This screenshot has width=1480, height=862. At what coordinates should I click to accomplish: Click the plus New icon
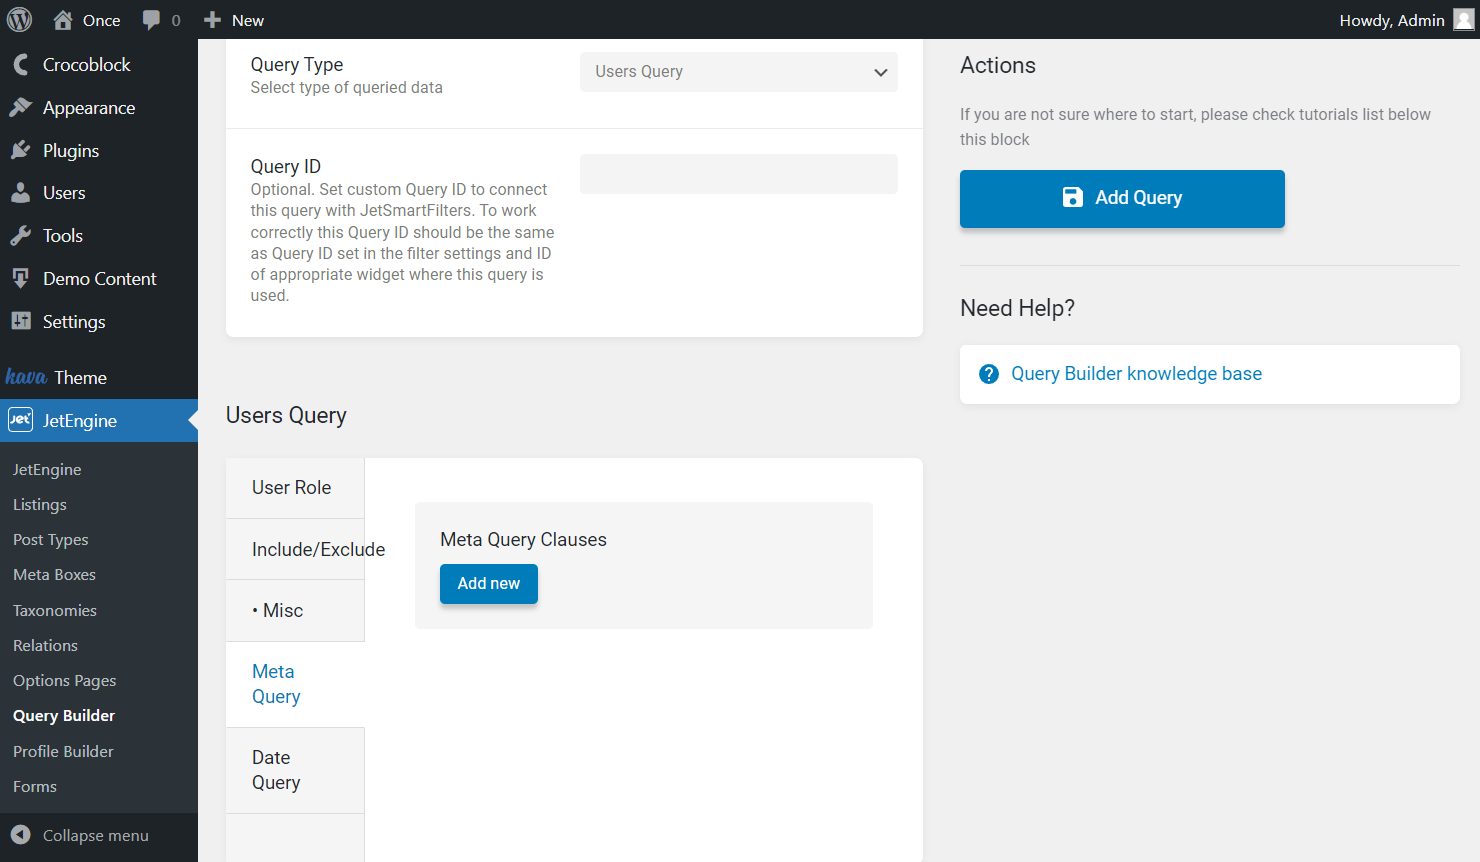(x=212, y=20)
